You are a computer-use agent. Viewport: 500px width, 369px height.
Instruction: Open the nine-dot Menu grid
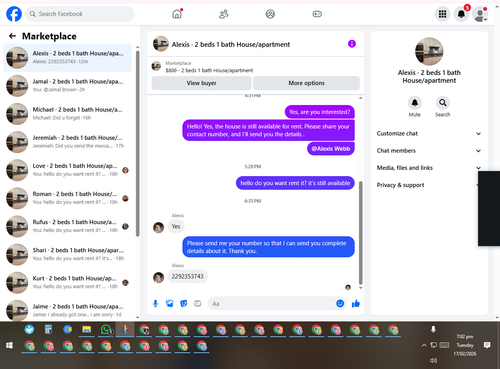(x=442, y=14)
